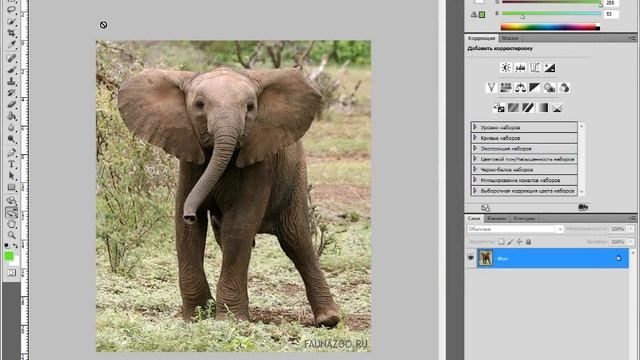
Task: Select the Rectangle shape tool
Action: tap(11, 187)
